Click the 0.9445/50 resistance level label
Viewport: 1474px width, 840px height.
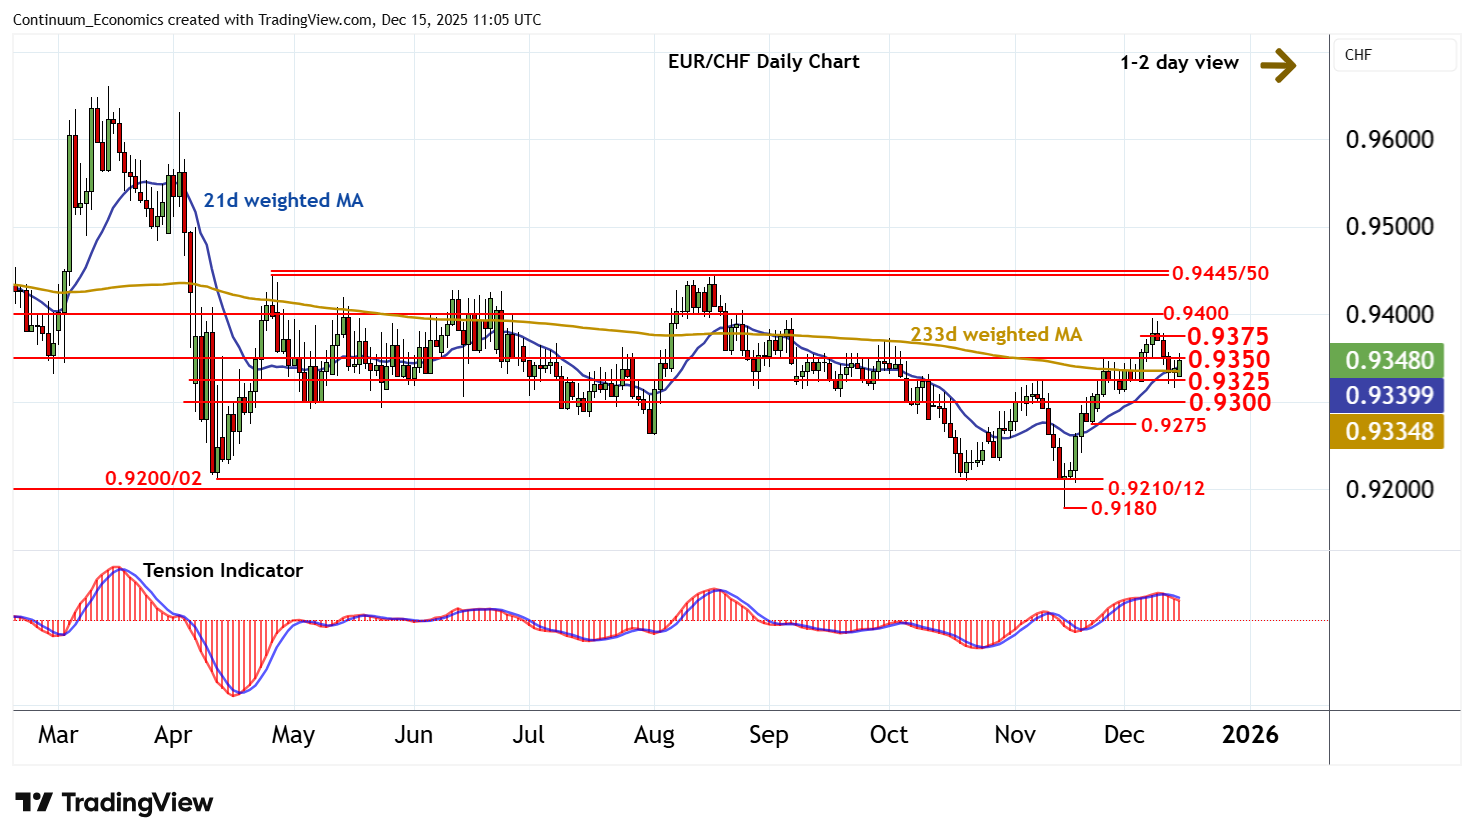pos(1220,273)
